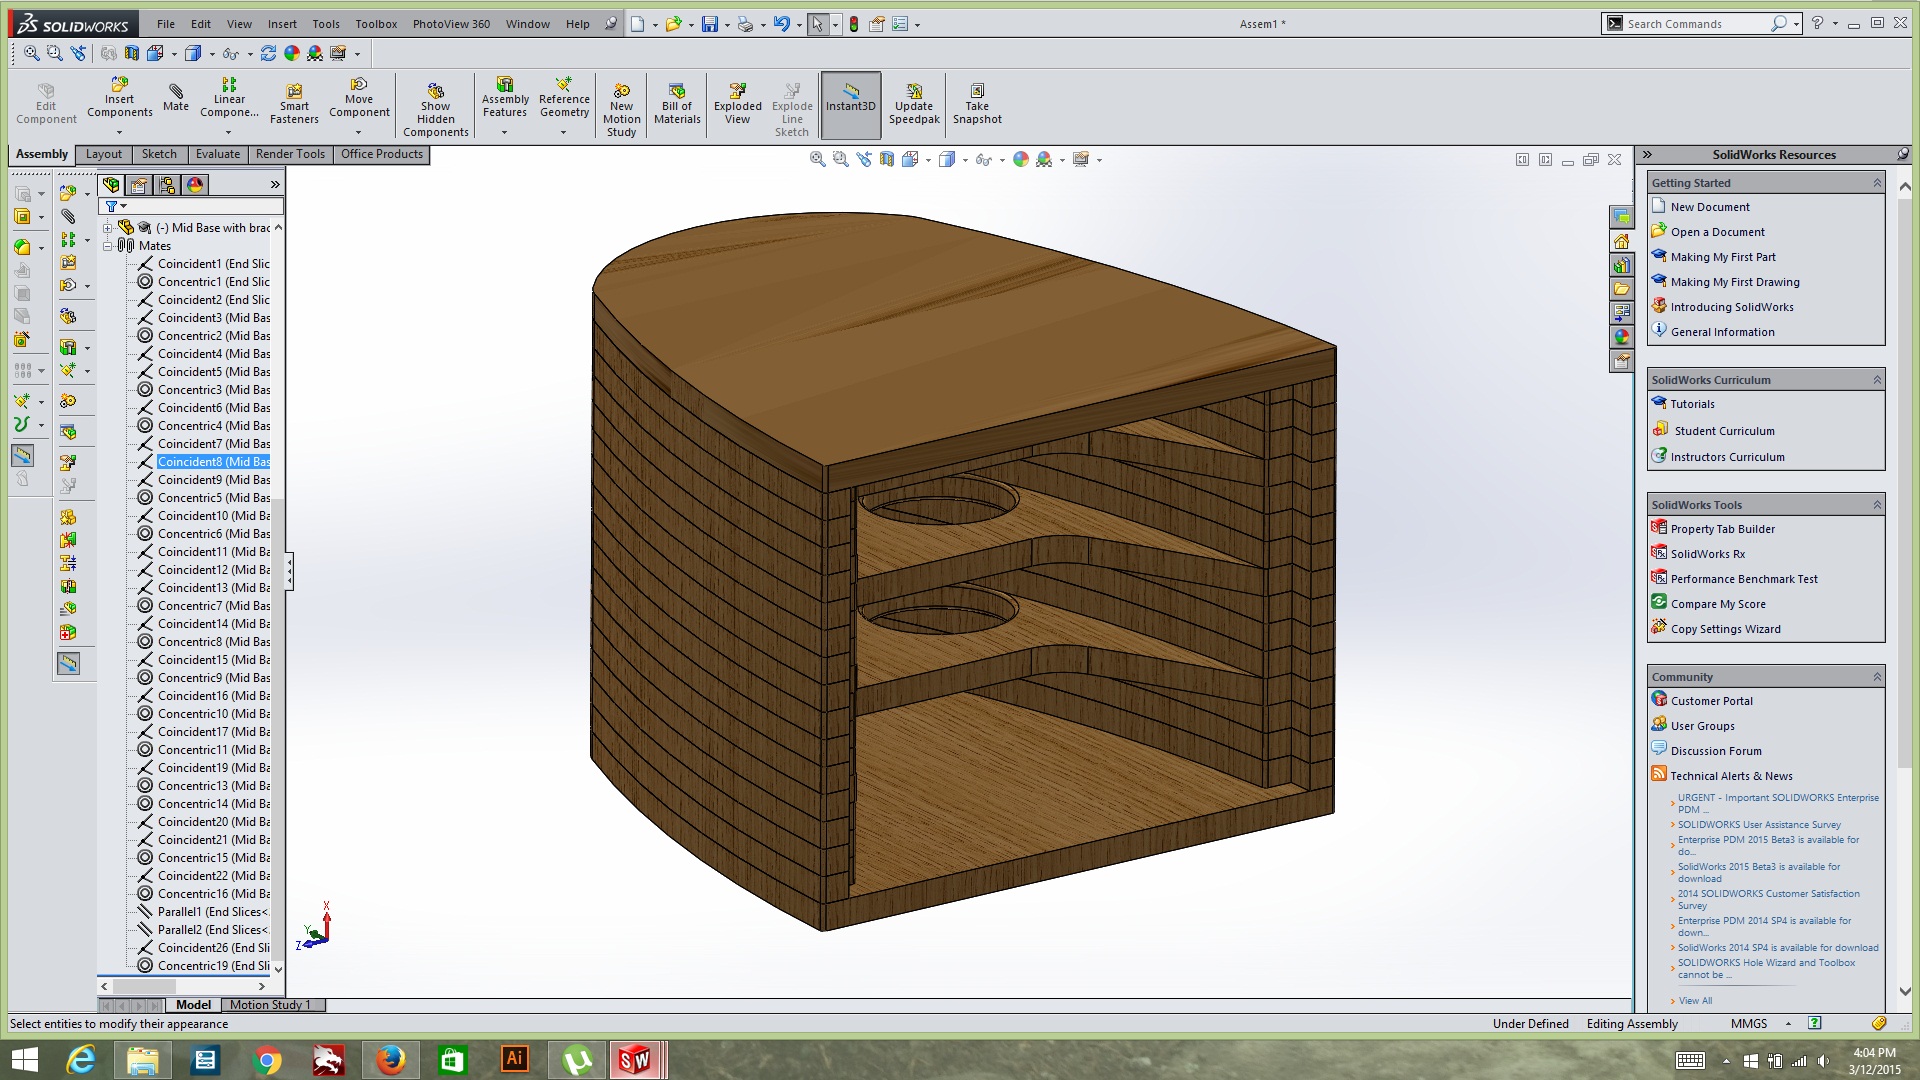
Task: Click the Insert Components tool
Action: point(119,98)
